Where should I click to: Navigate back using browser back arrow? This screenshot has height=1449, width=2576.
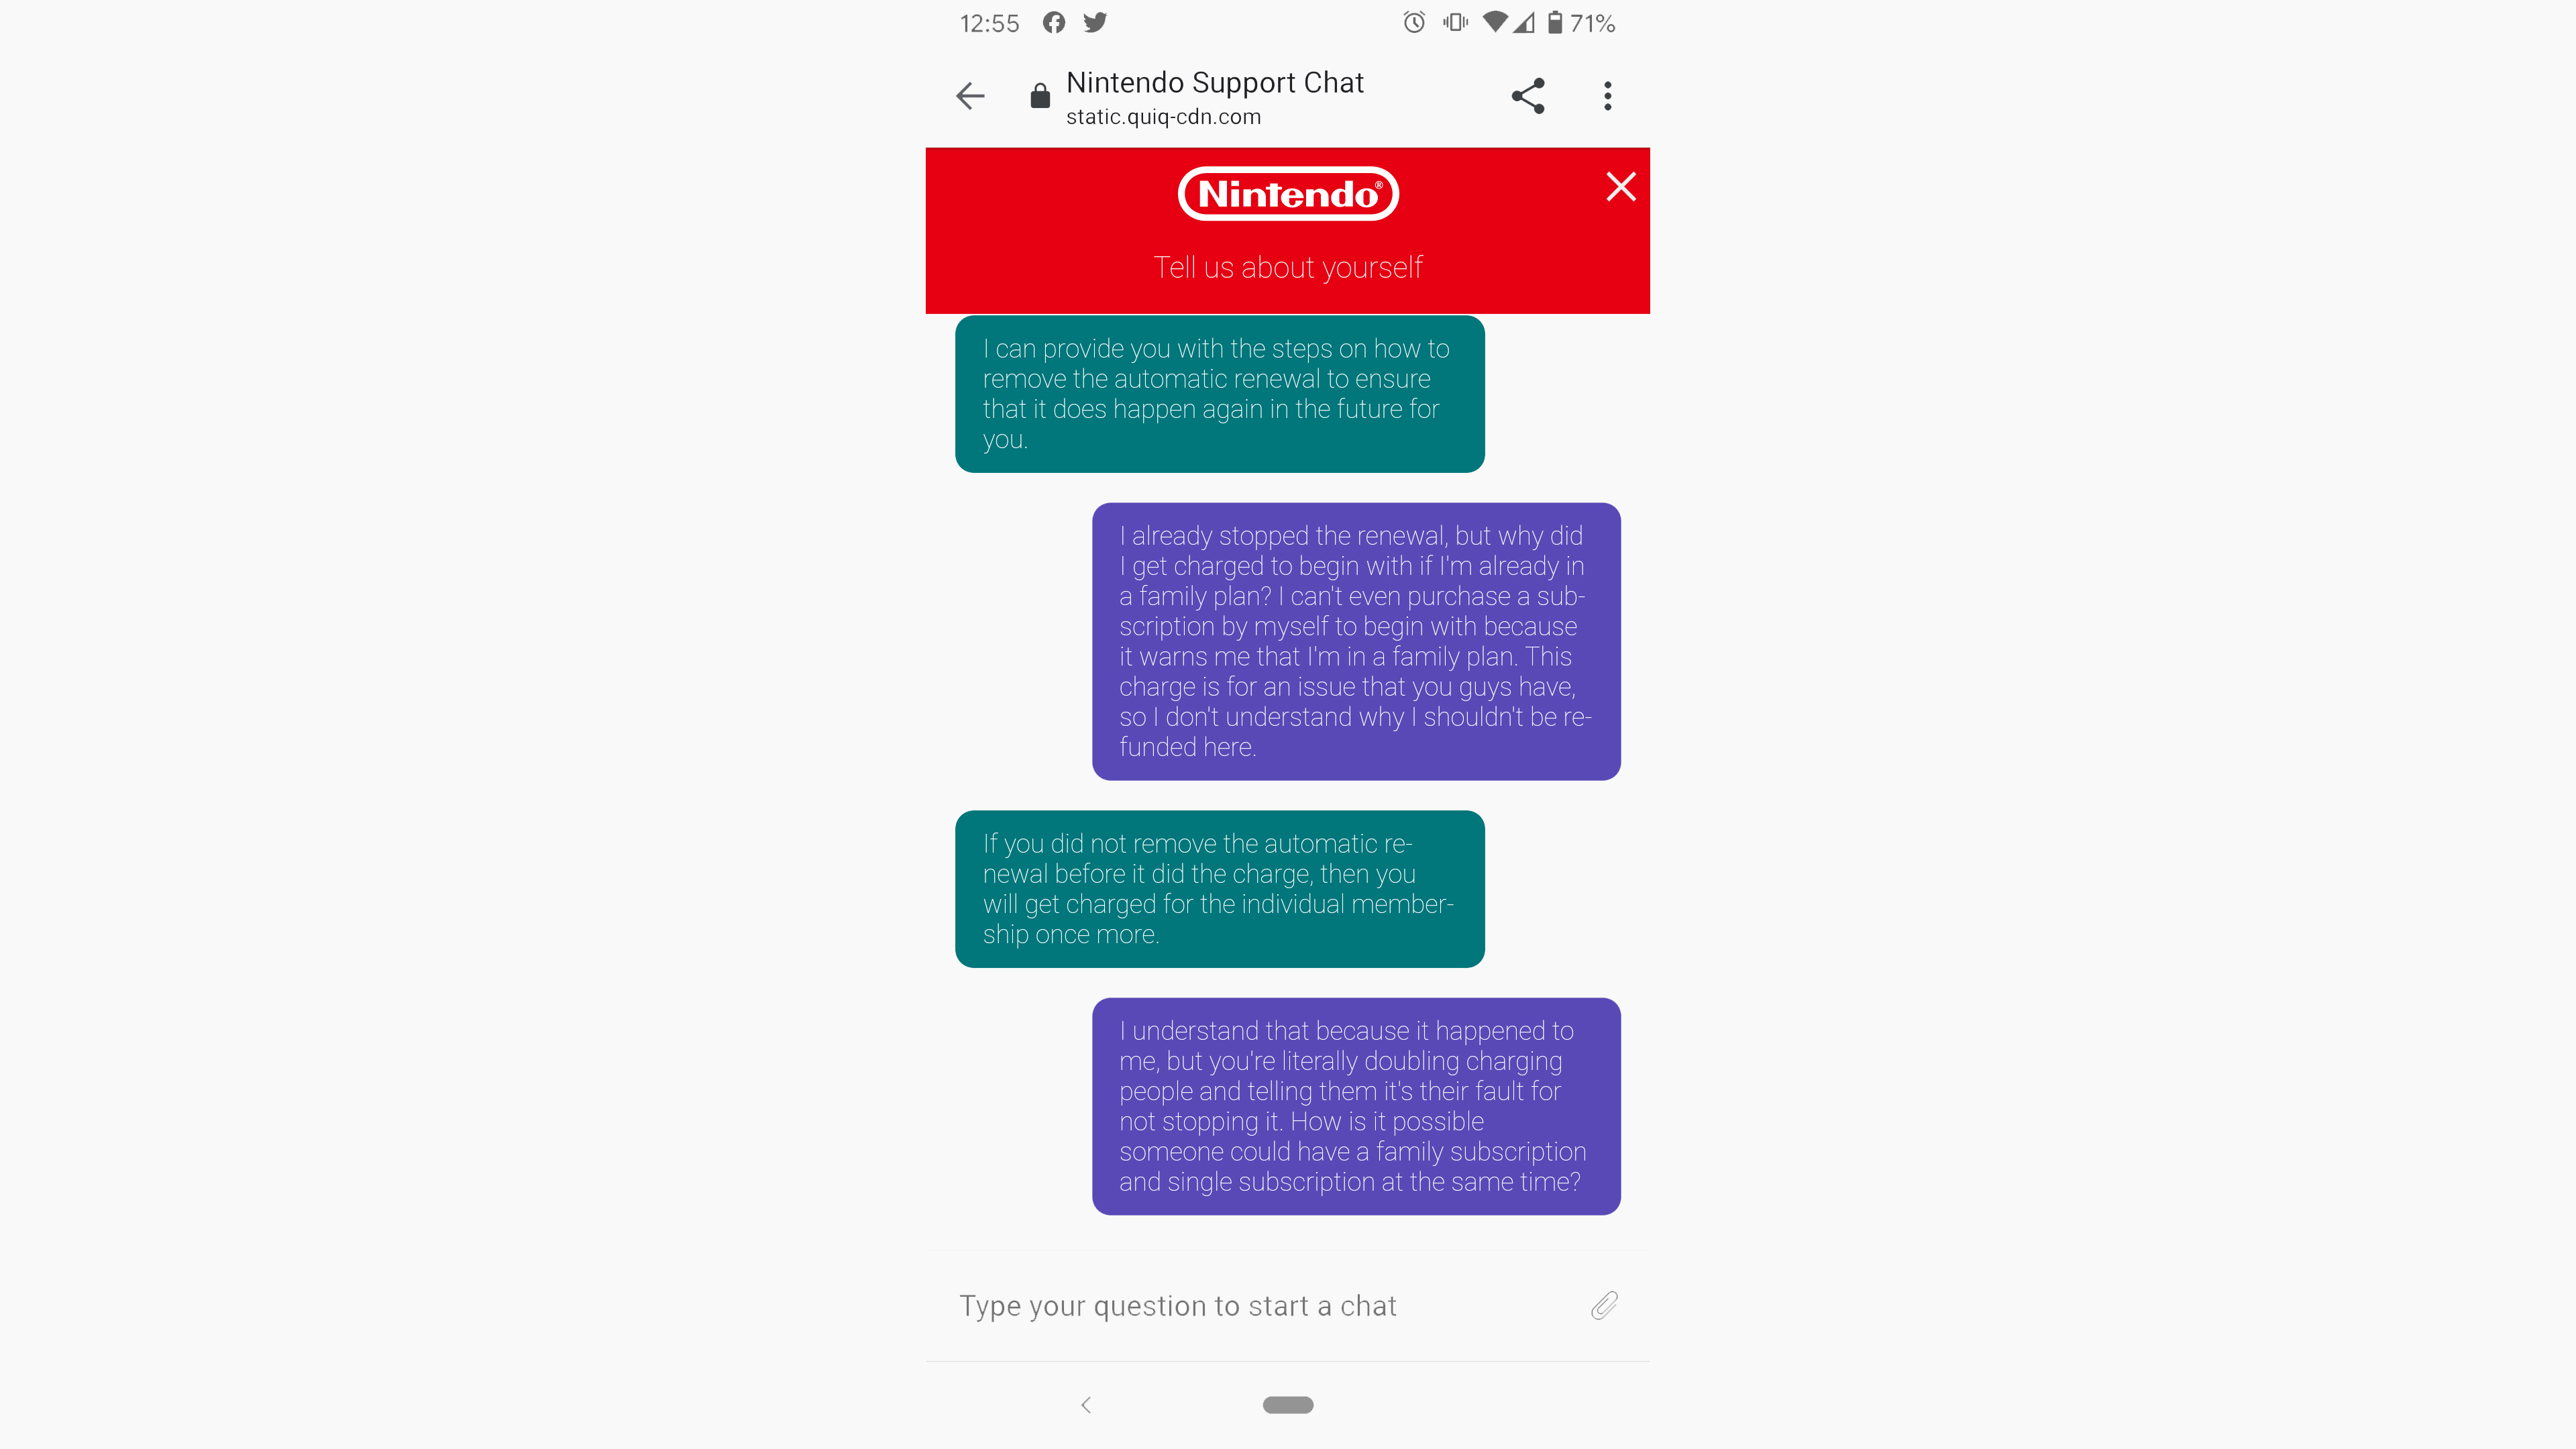[x=969, y=95]
